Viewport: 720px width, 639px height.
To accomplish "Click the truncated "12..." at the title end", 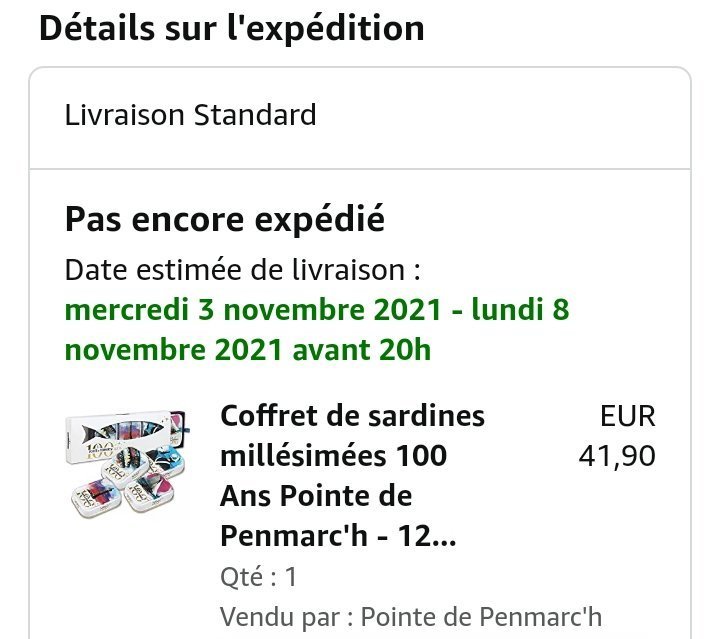I will [433, 536].
